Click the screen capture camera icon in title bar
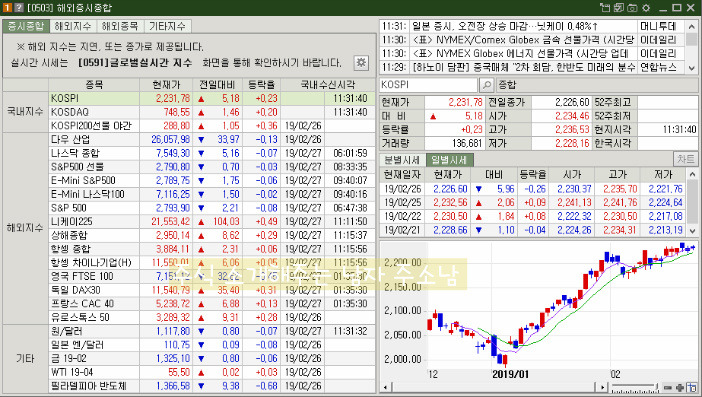This screenshot has height=397, width=702. coord(632,7)
